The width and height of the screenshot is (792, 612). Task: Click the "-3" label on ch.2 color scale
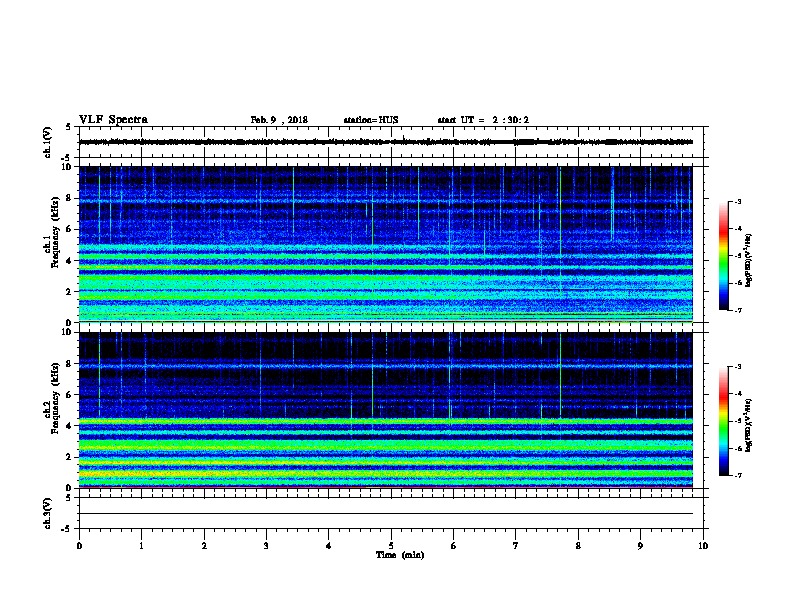tap(737, 367)
